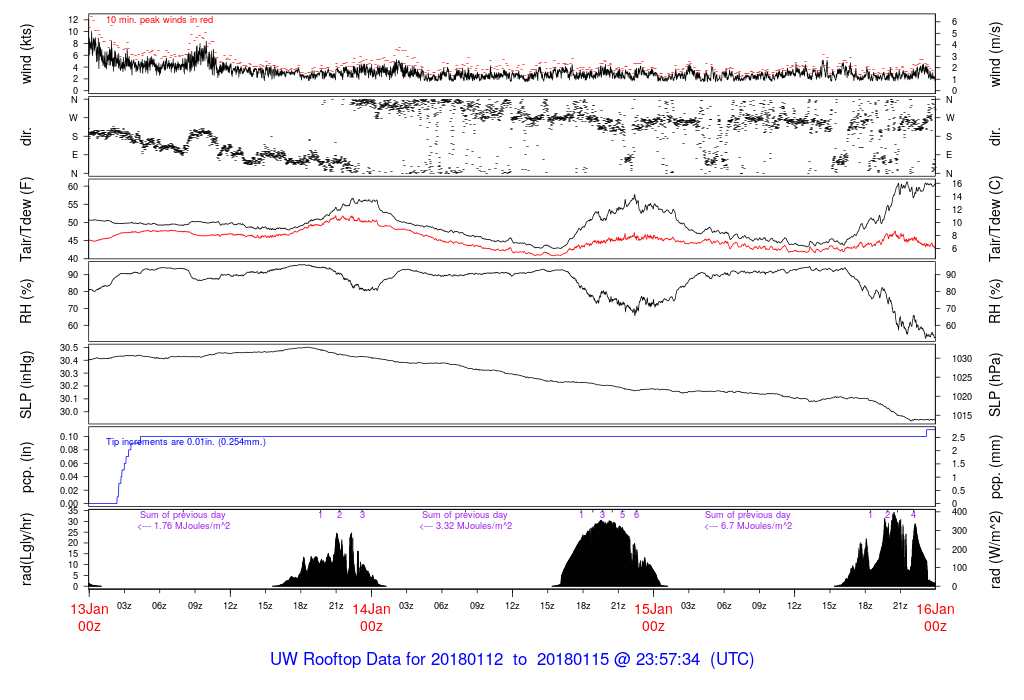Click the 'pcp. (mm)' axis label
Viewport: 1024px width, 700px height.
[x=995, y=468]
